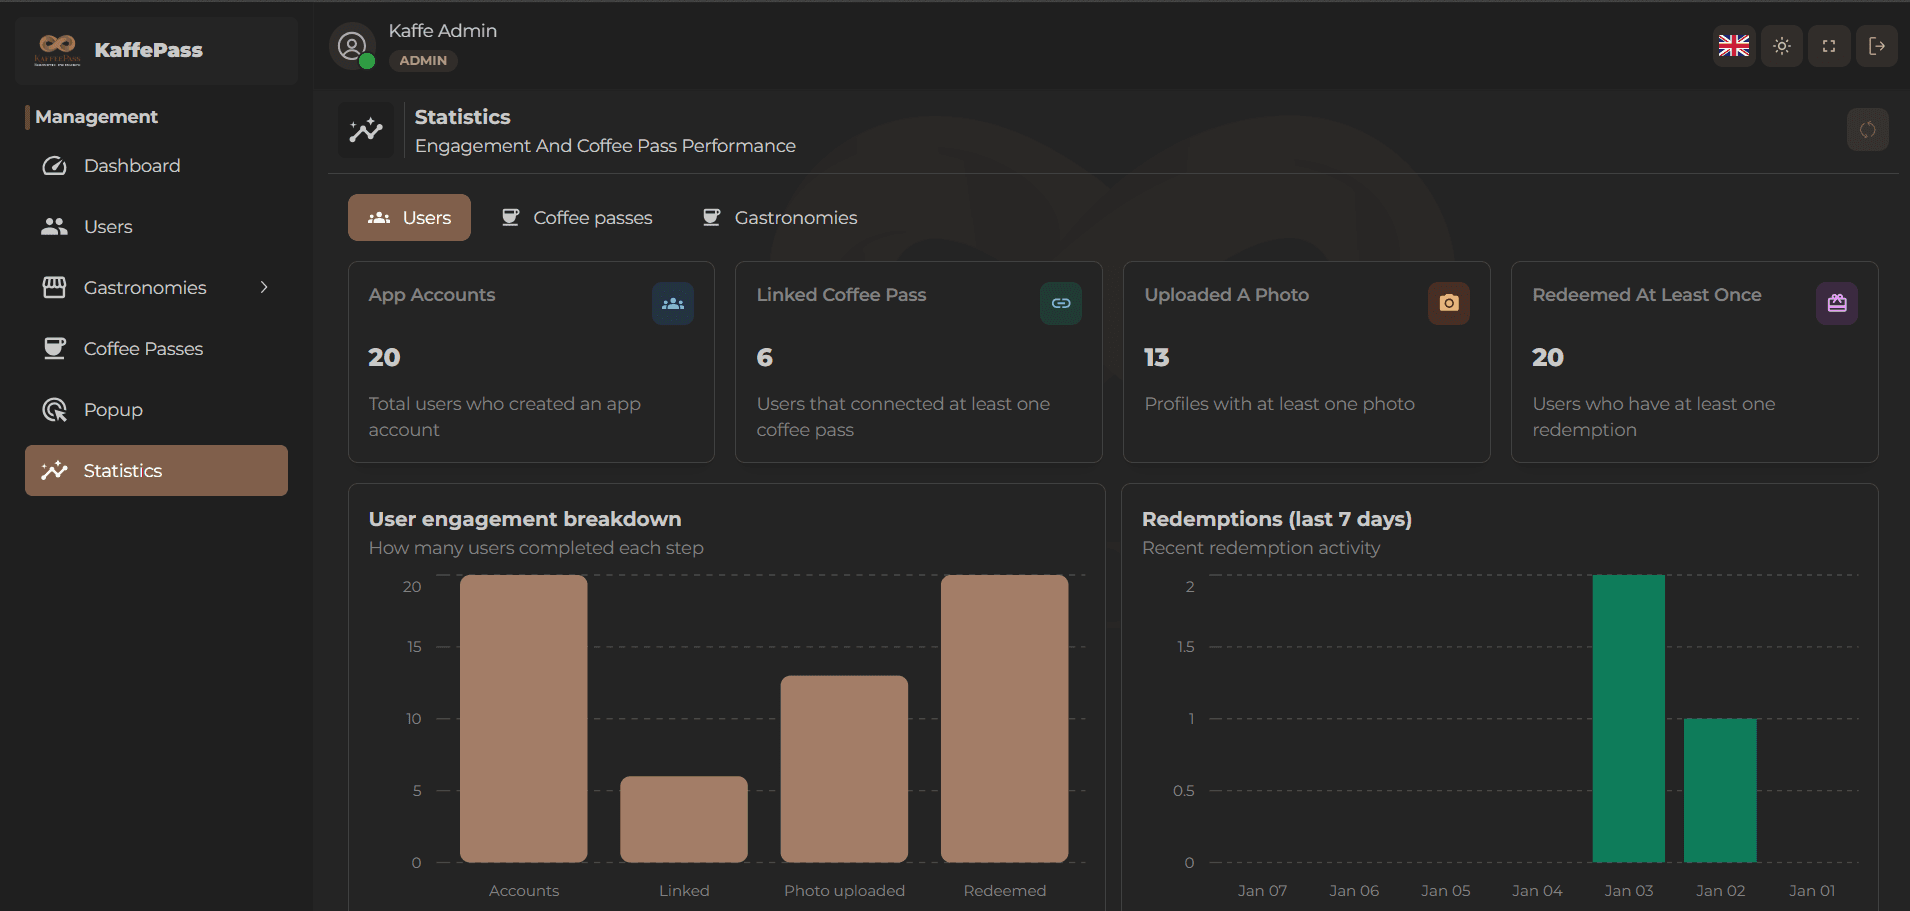Image resolution: width=1910 pixels, height=911 pixels.
Task: Open Dashboard from the sidebar
Action: click(132, 166)
